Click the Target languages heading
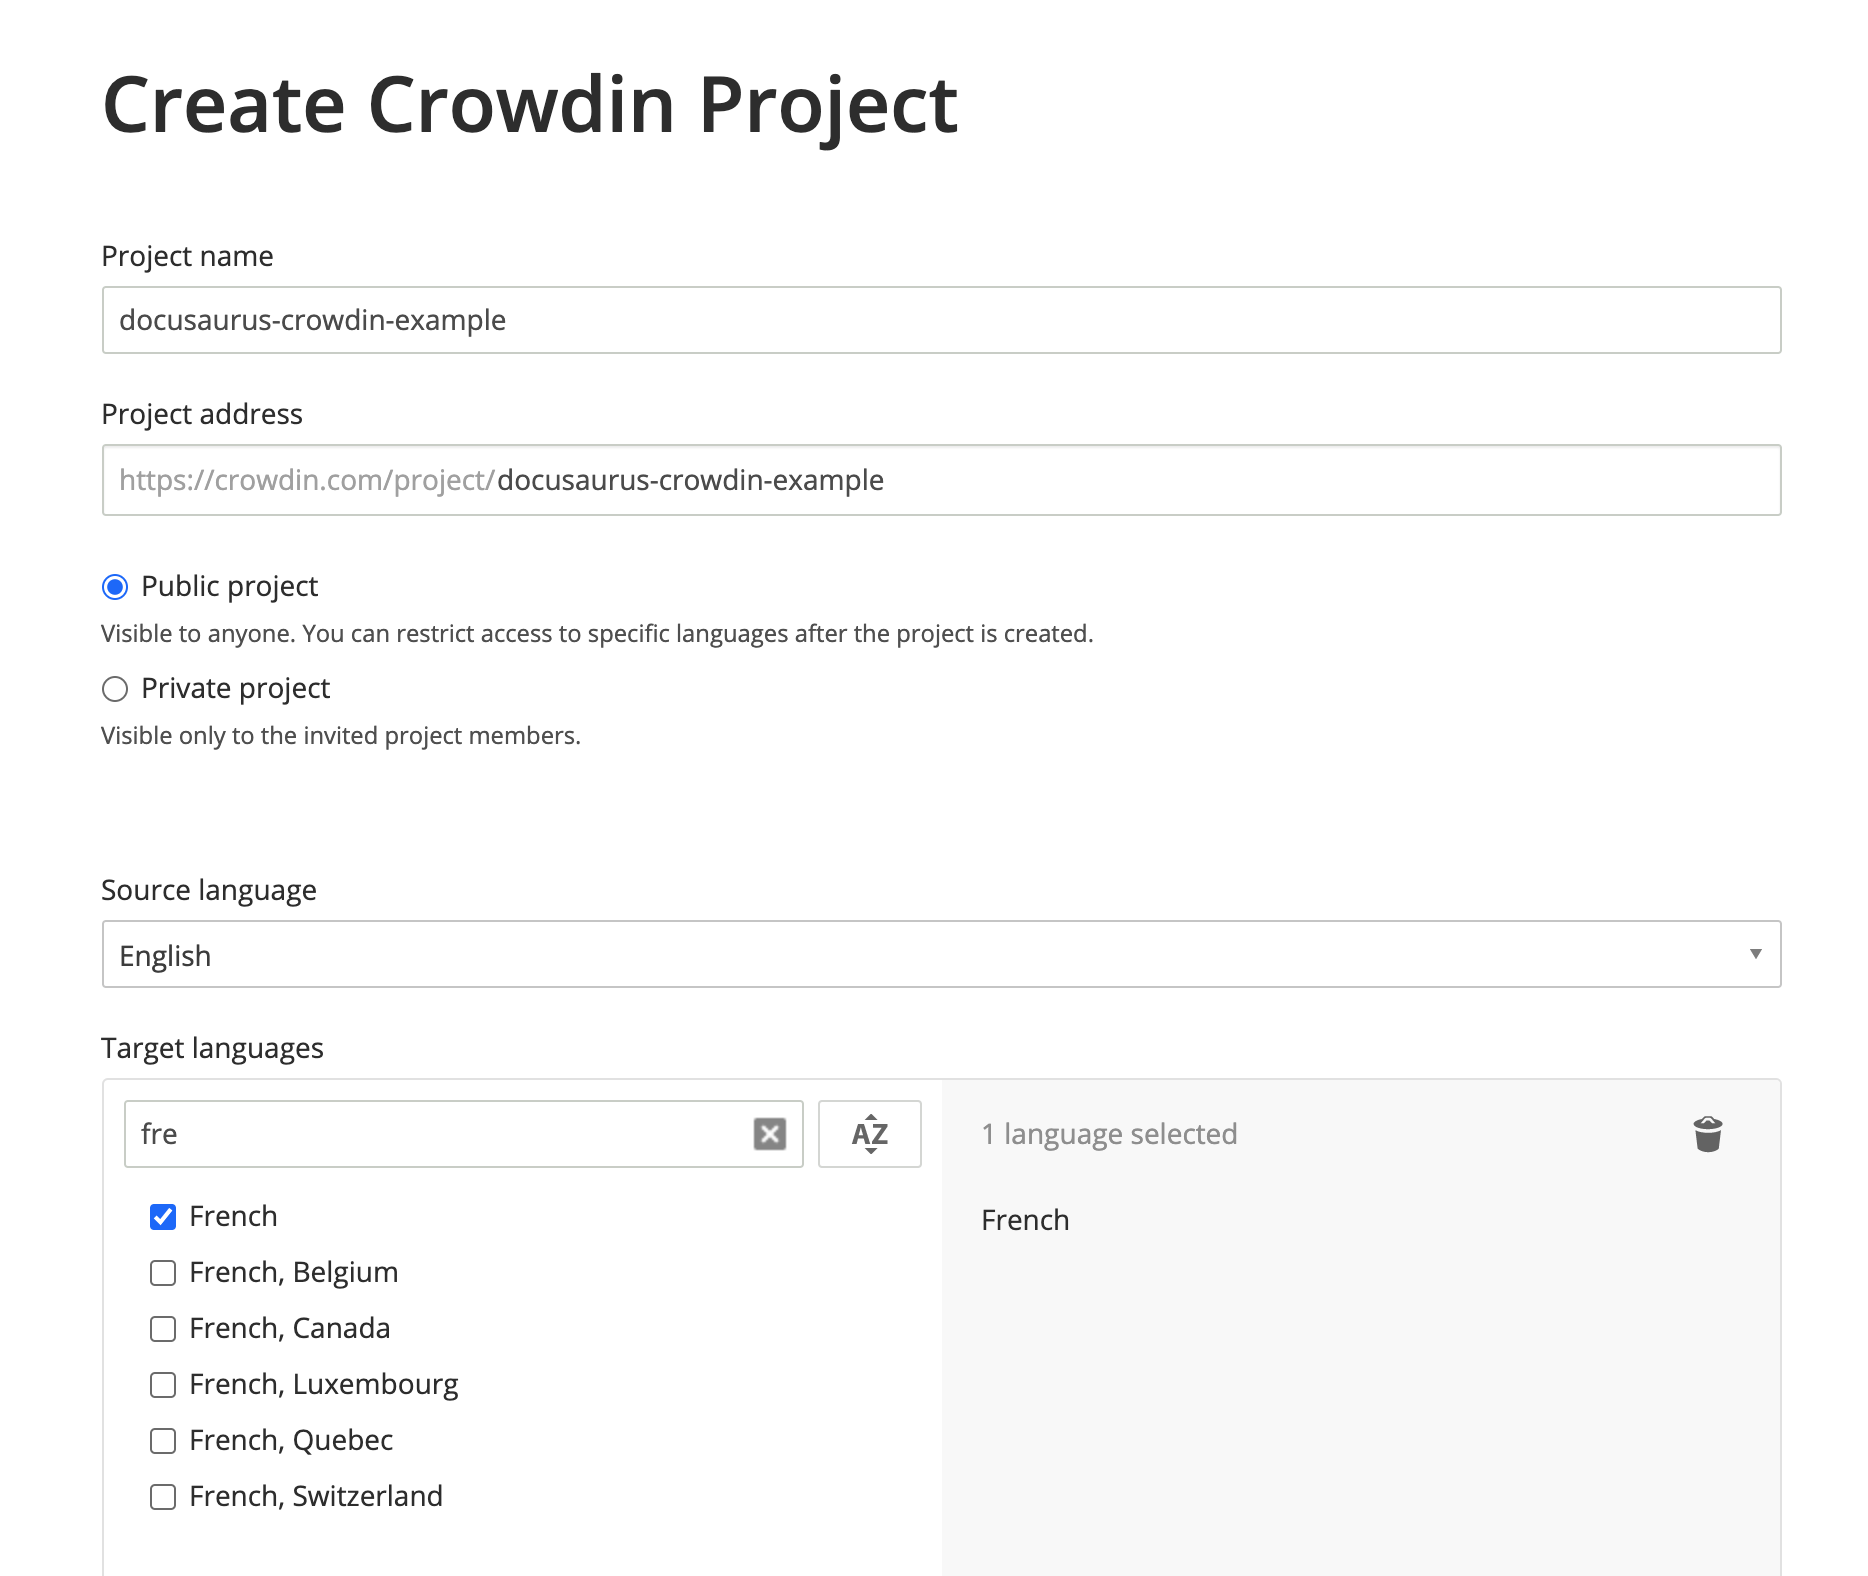The height and width of the screenshot is (1576, 1868). pyautogui.click(x=211, y=1047)
